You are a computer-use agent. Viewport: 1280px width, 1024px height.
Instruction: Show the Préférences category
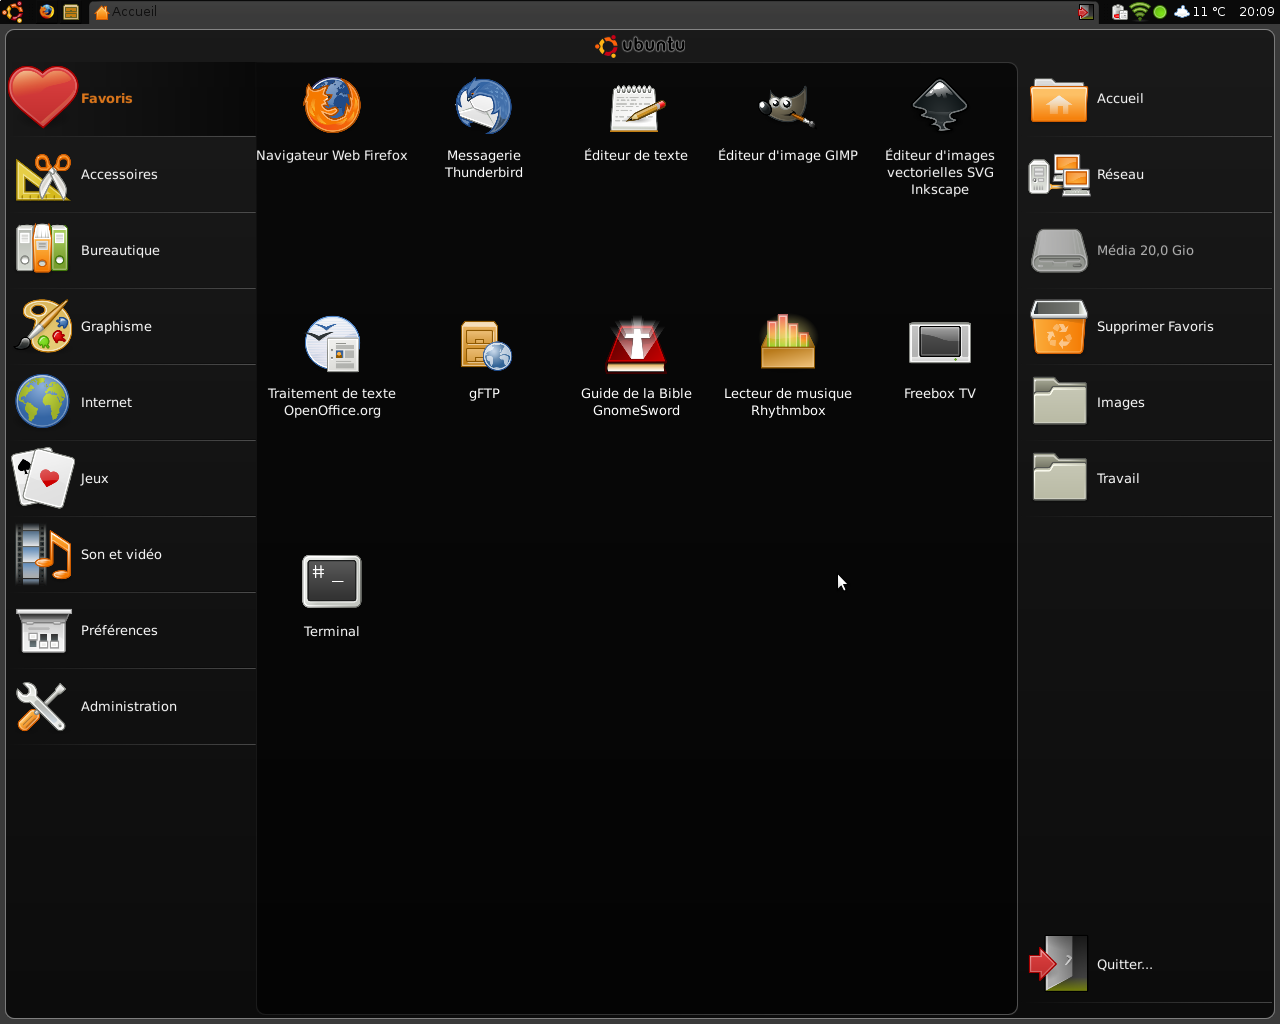132,630
